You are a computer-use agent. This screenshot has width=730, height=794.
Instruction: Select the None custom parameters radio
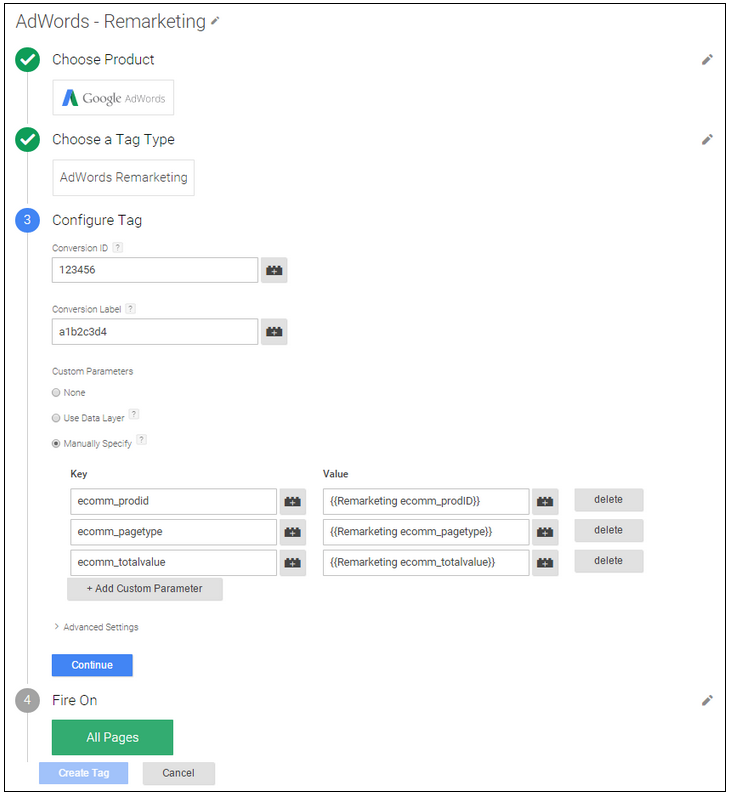coord(56,392)
